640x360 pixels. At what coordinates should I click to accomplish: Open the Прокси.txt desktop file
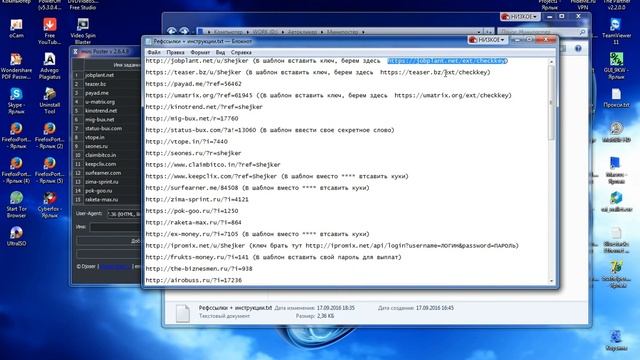click(616, 98)
